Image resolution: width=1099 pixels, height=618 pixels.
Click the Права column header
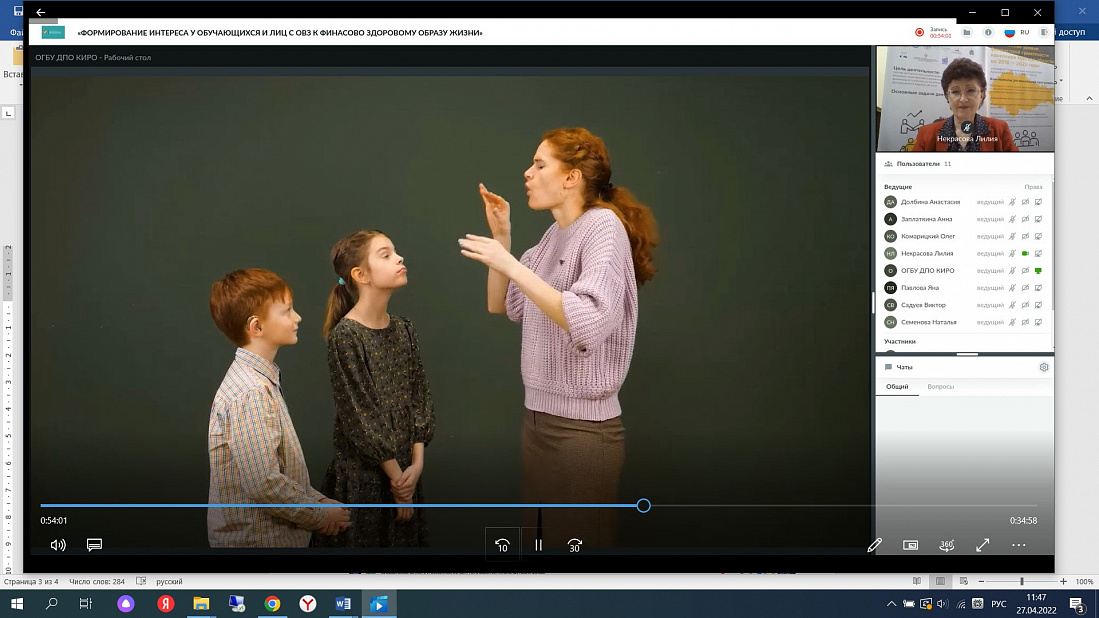coord(1033,186)
